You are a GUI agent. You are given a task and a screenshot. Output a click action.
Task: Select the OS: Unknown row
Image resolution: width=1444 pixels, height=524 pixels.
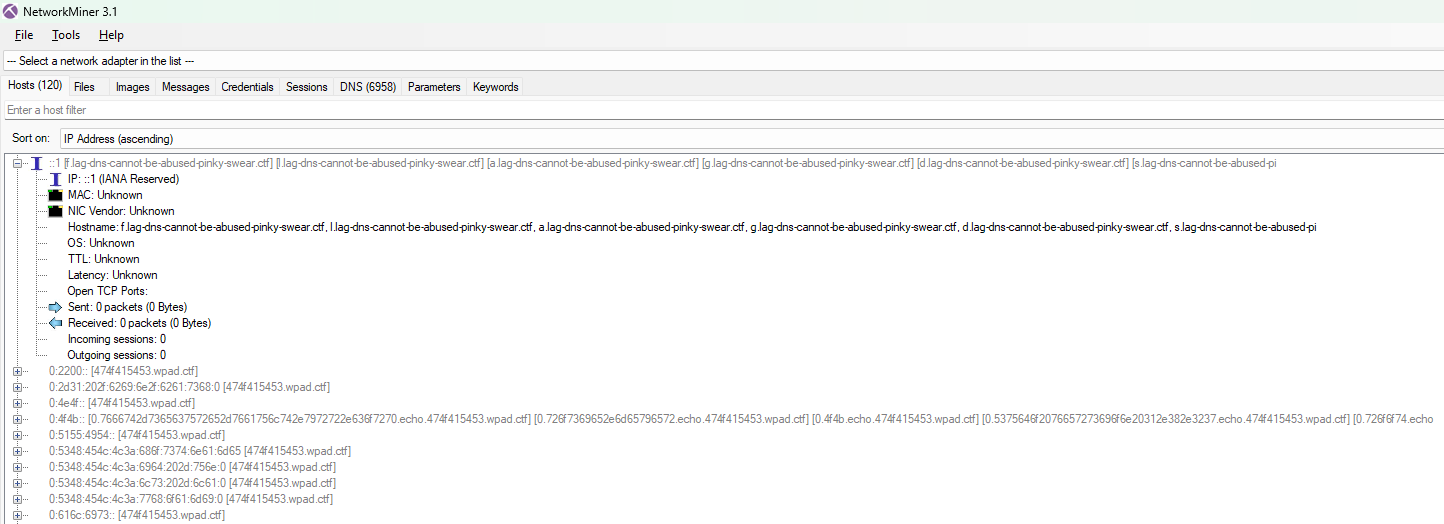point(101,243)
